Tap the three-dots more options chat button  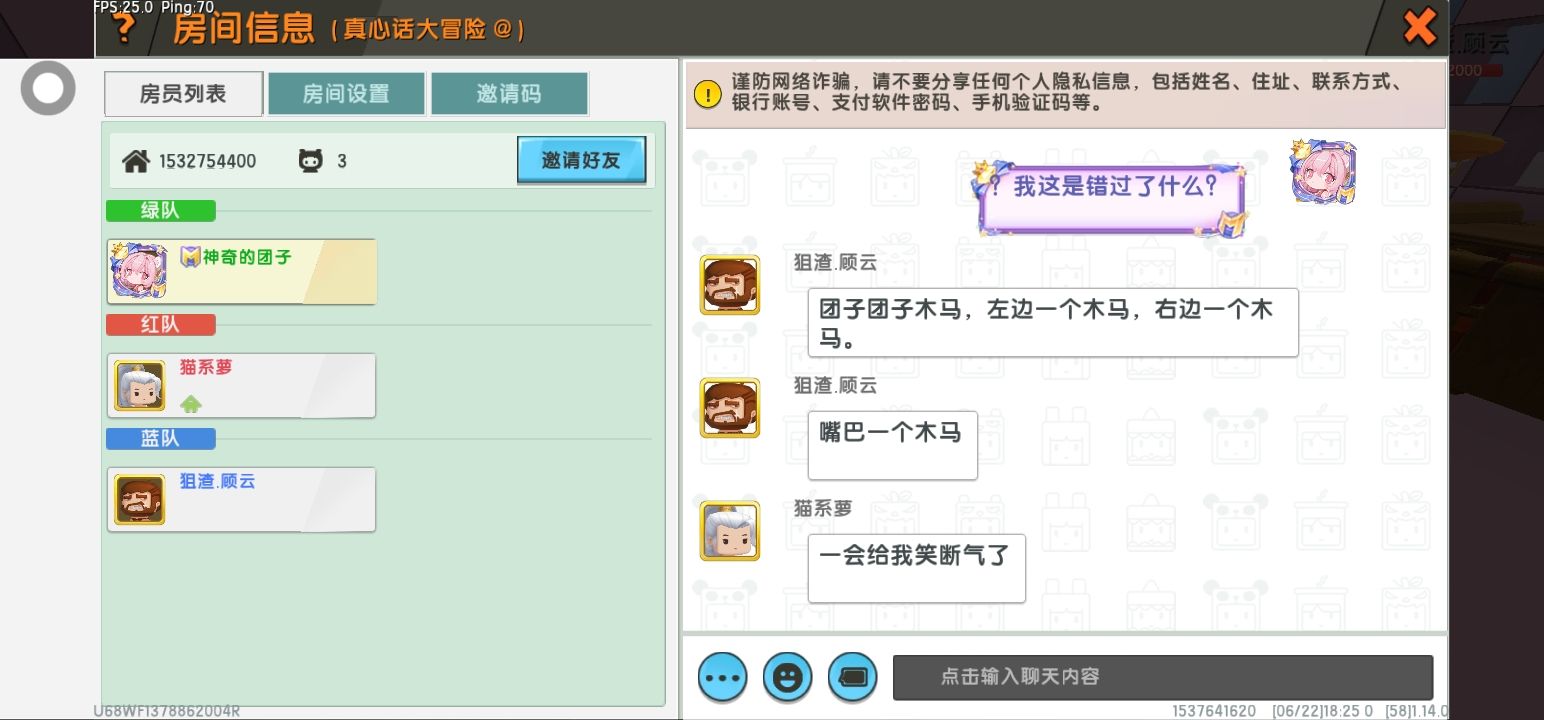[723, 677]
